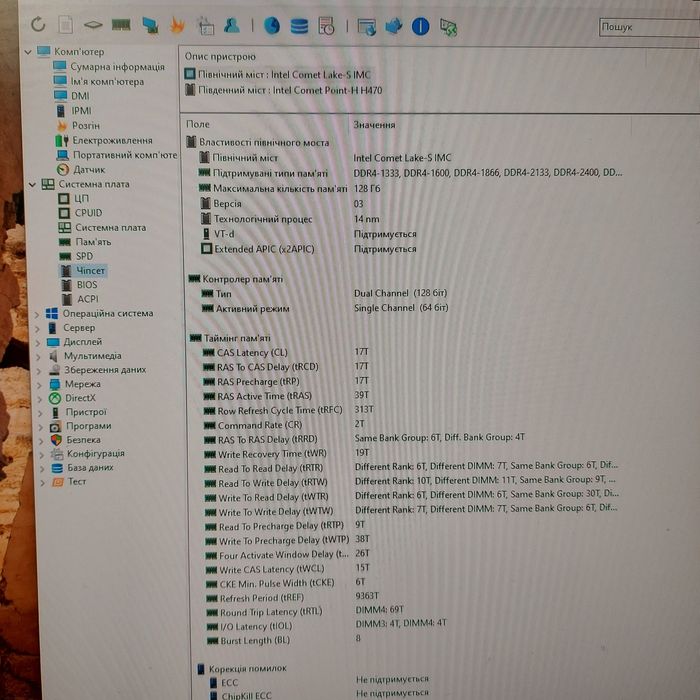Select Південний міст Intel Comet Point-H H470 device
The image size is (700, 700).
283,90
